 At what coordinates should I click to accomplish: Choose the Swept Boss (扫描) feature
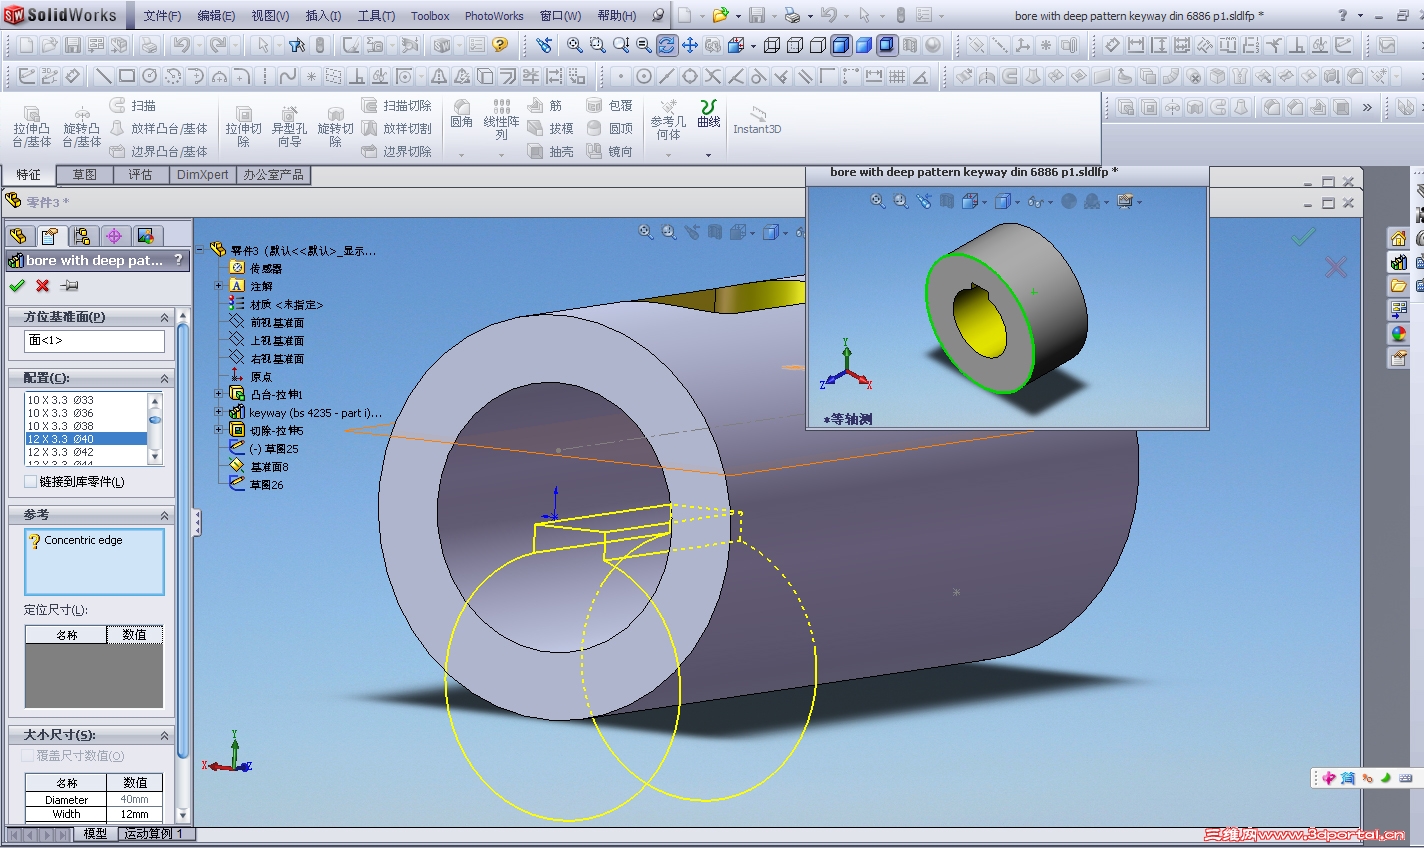(x=132, y=105)
